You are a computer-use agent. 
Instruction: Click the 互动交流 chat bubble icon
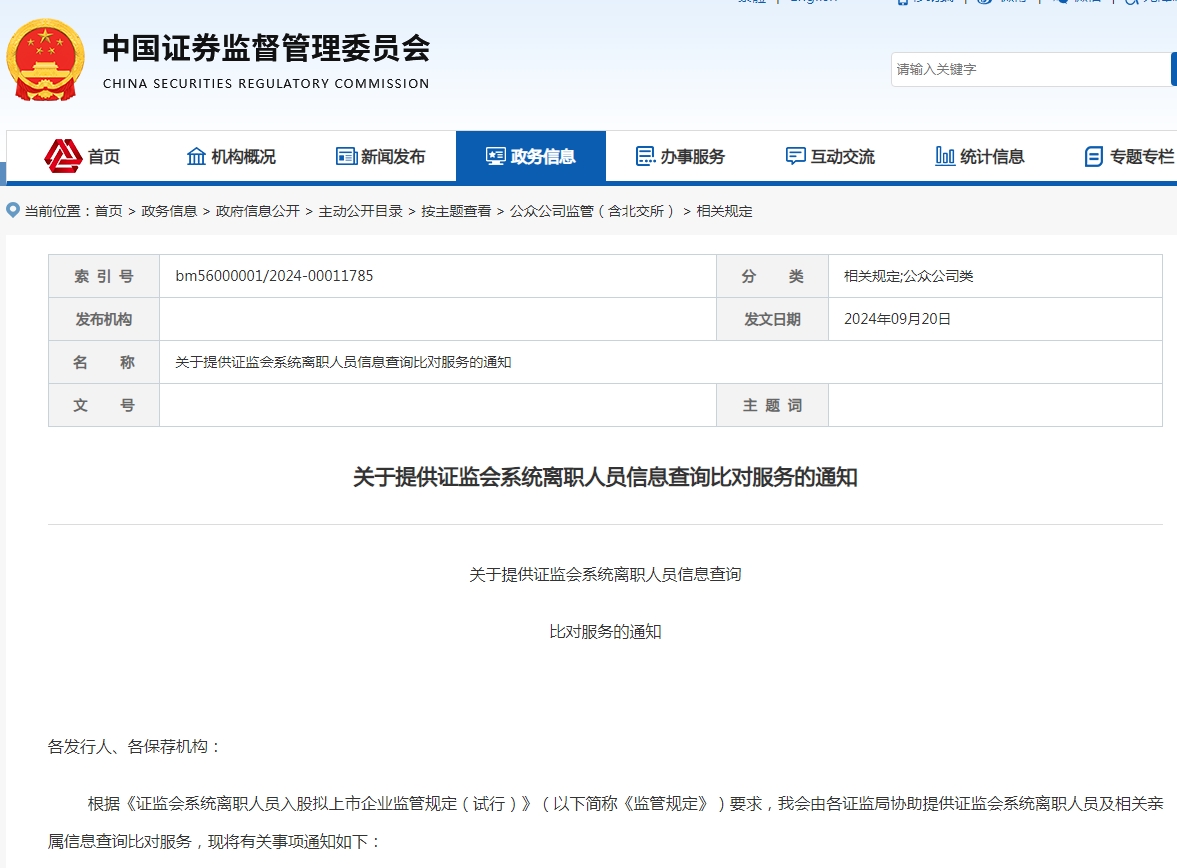click(x=797, y=156)
